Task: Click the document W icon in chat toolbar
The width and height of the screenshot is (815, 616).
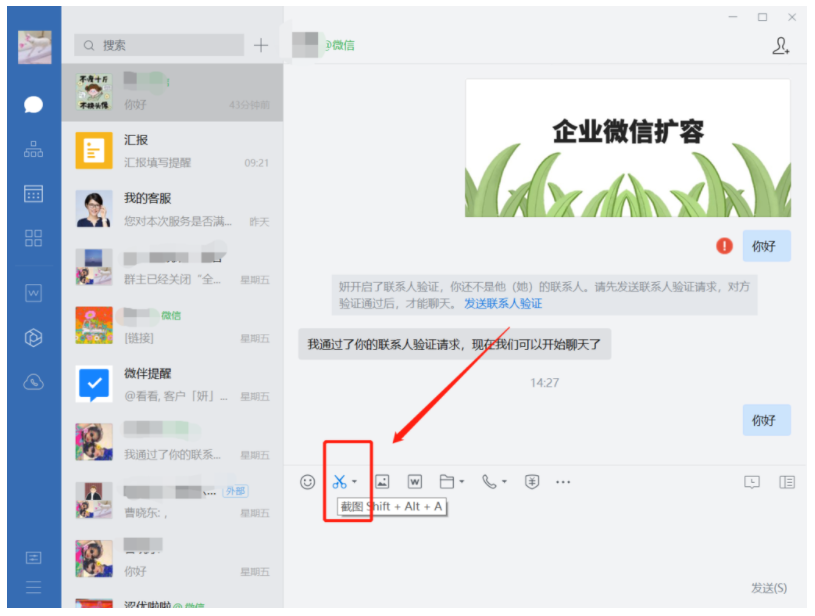Action: point(415,482)
